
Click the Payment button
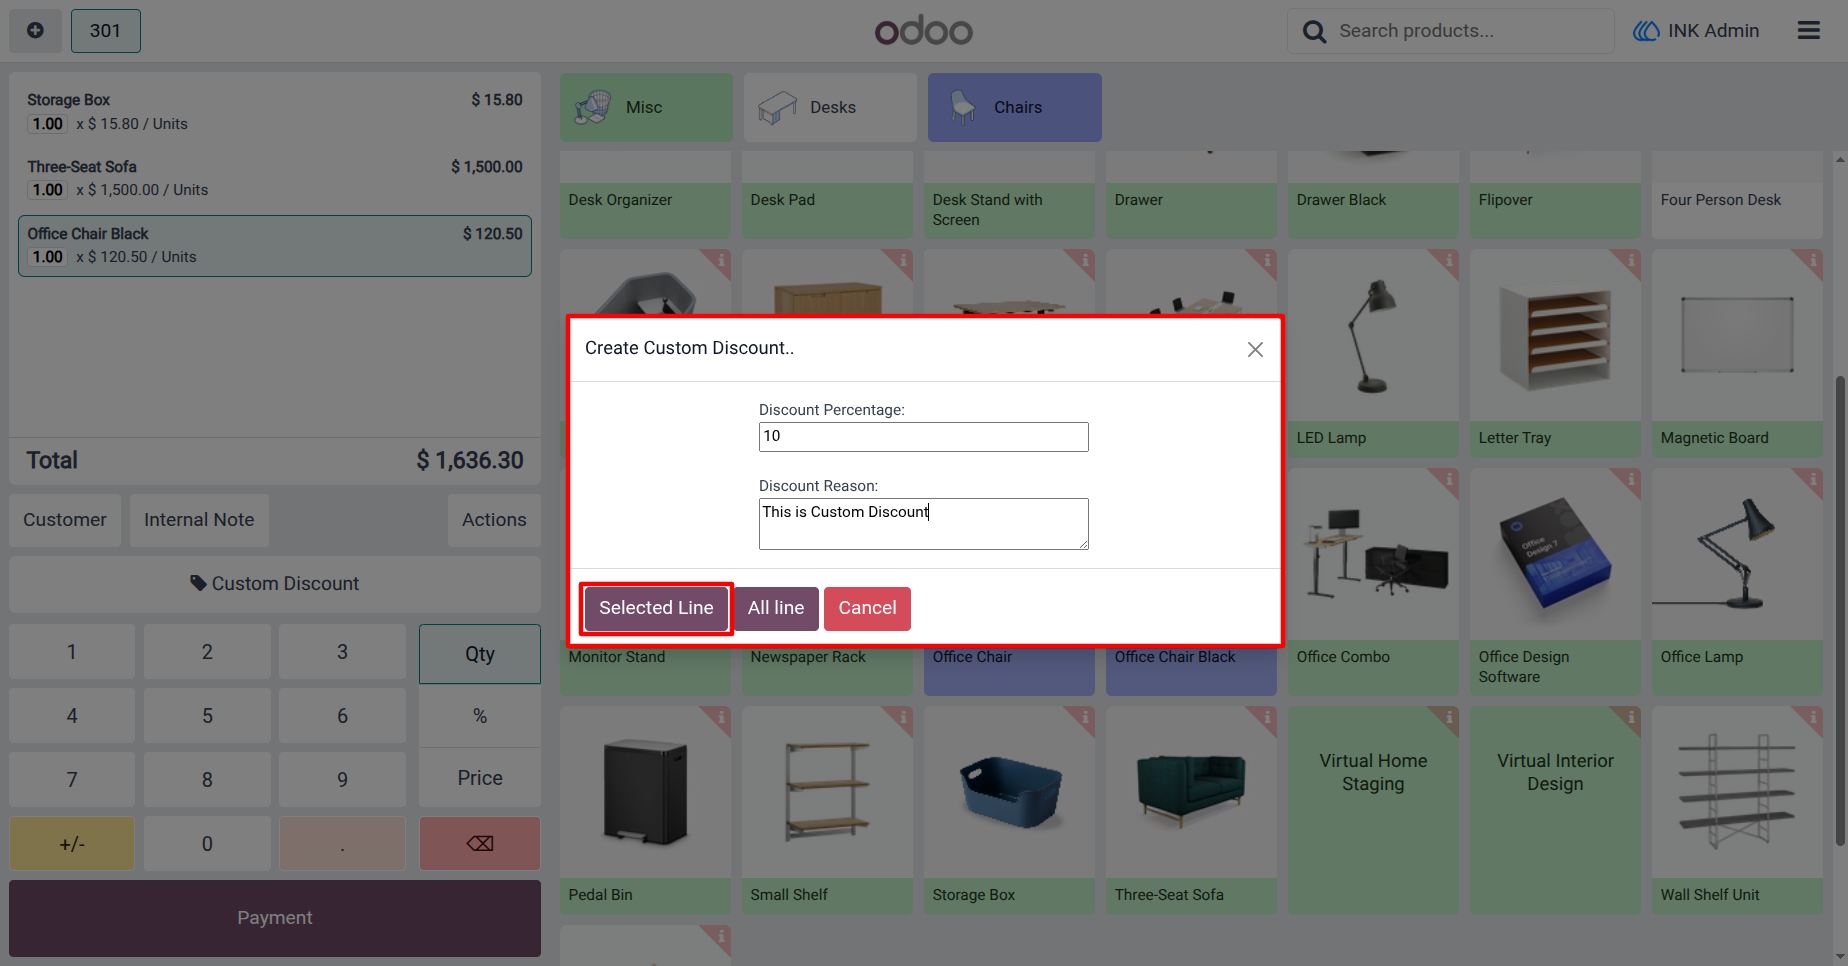[275, 918]
